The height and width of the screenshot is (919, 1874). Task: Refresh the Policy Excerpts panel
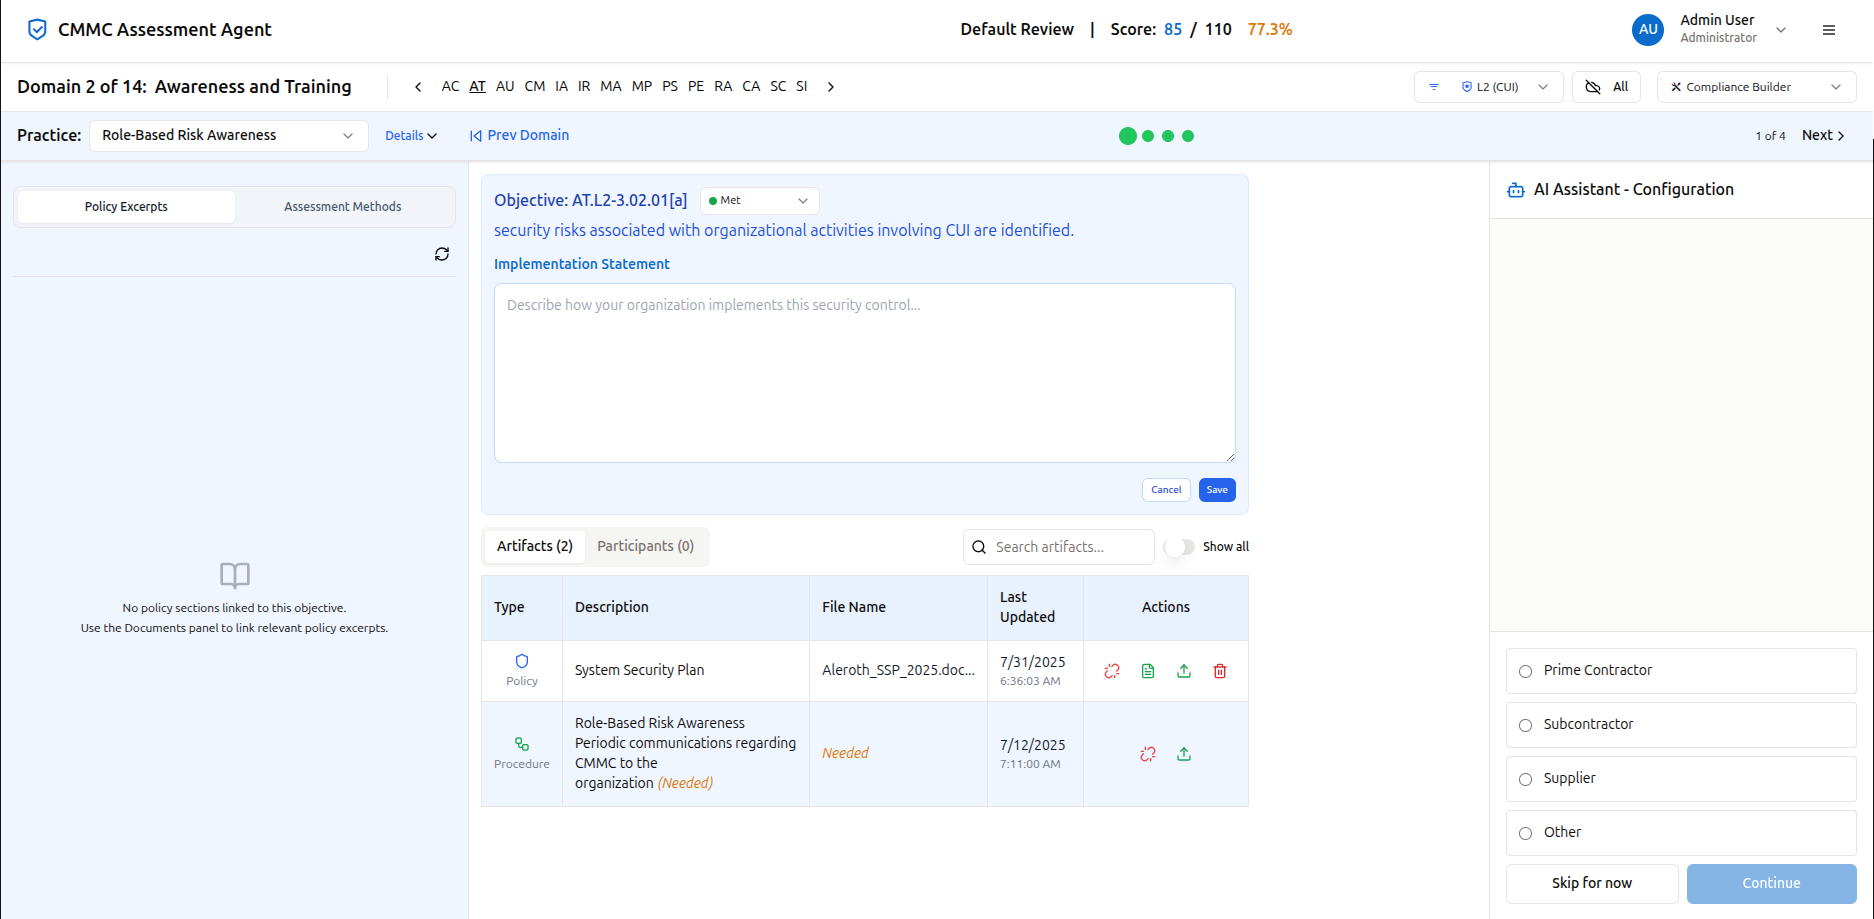[x=442, y=254]
